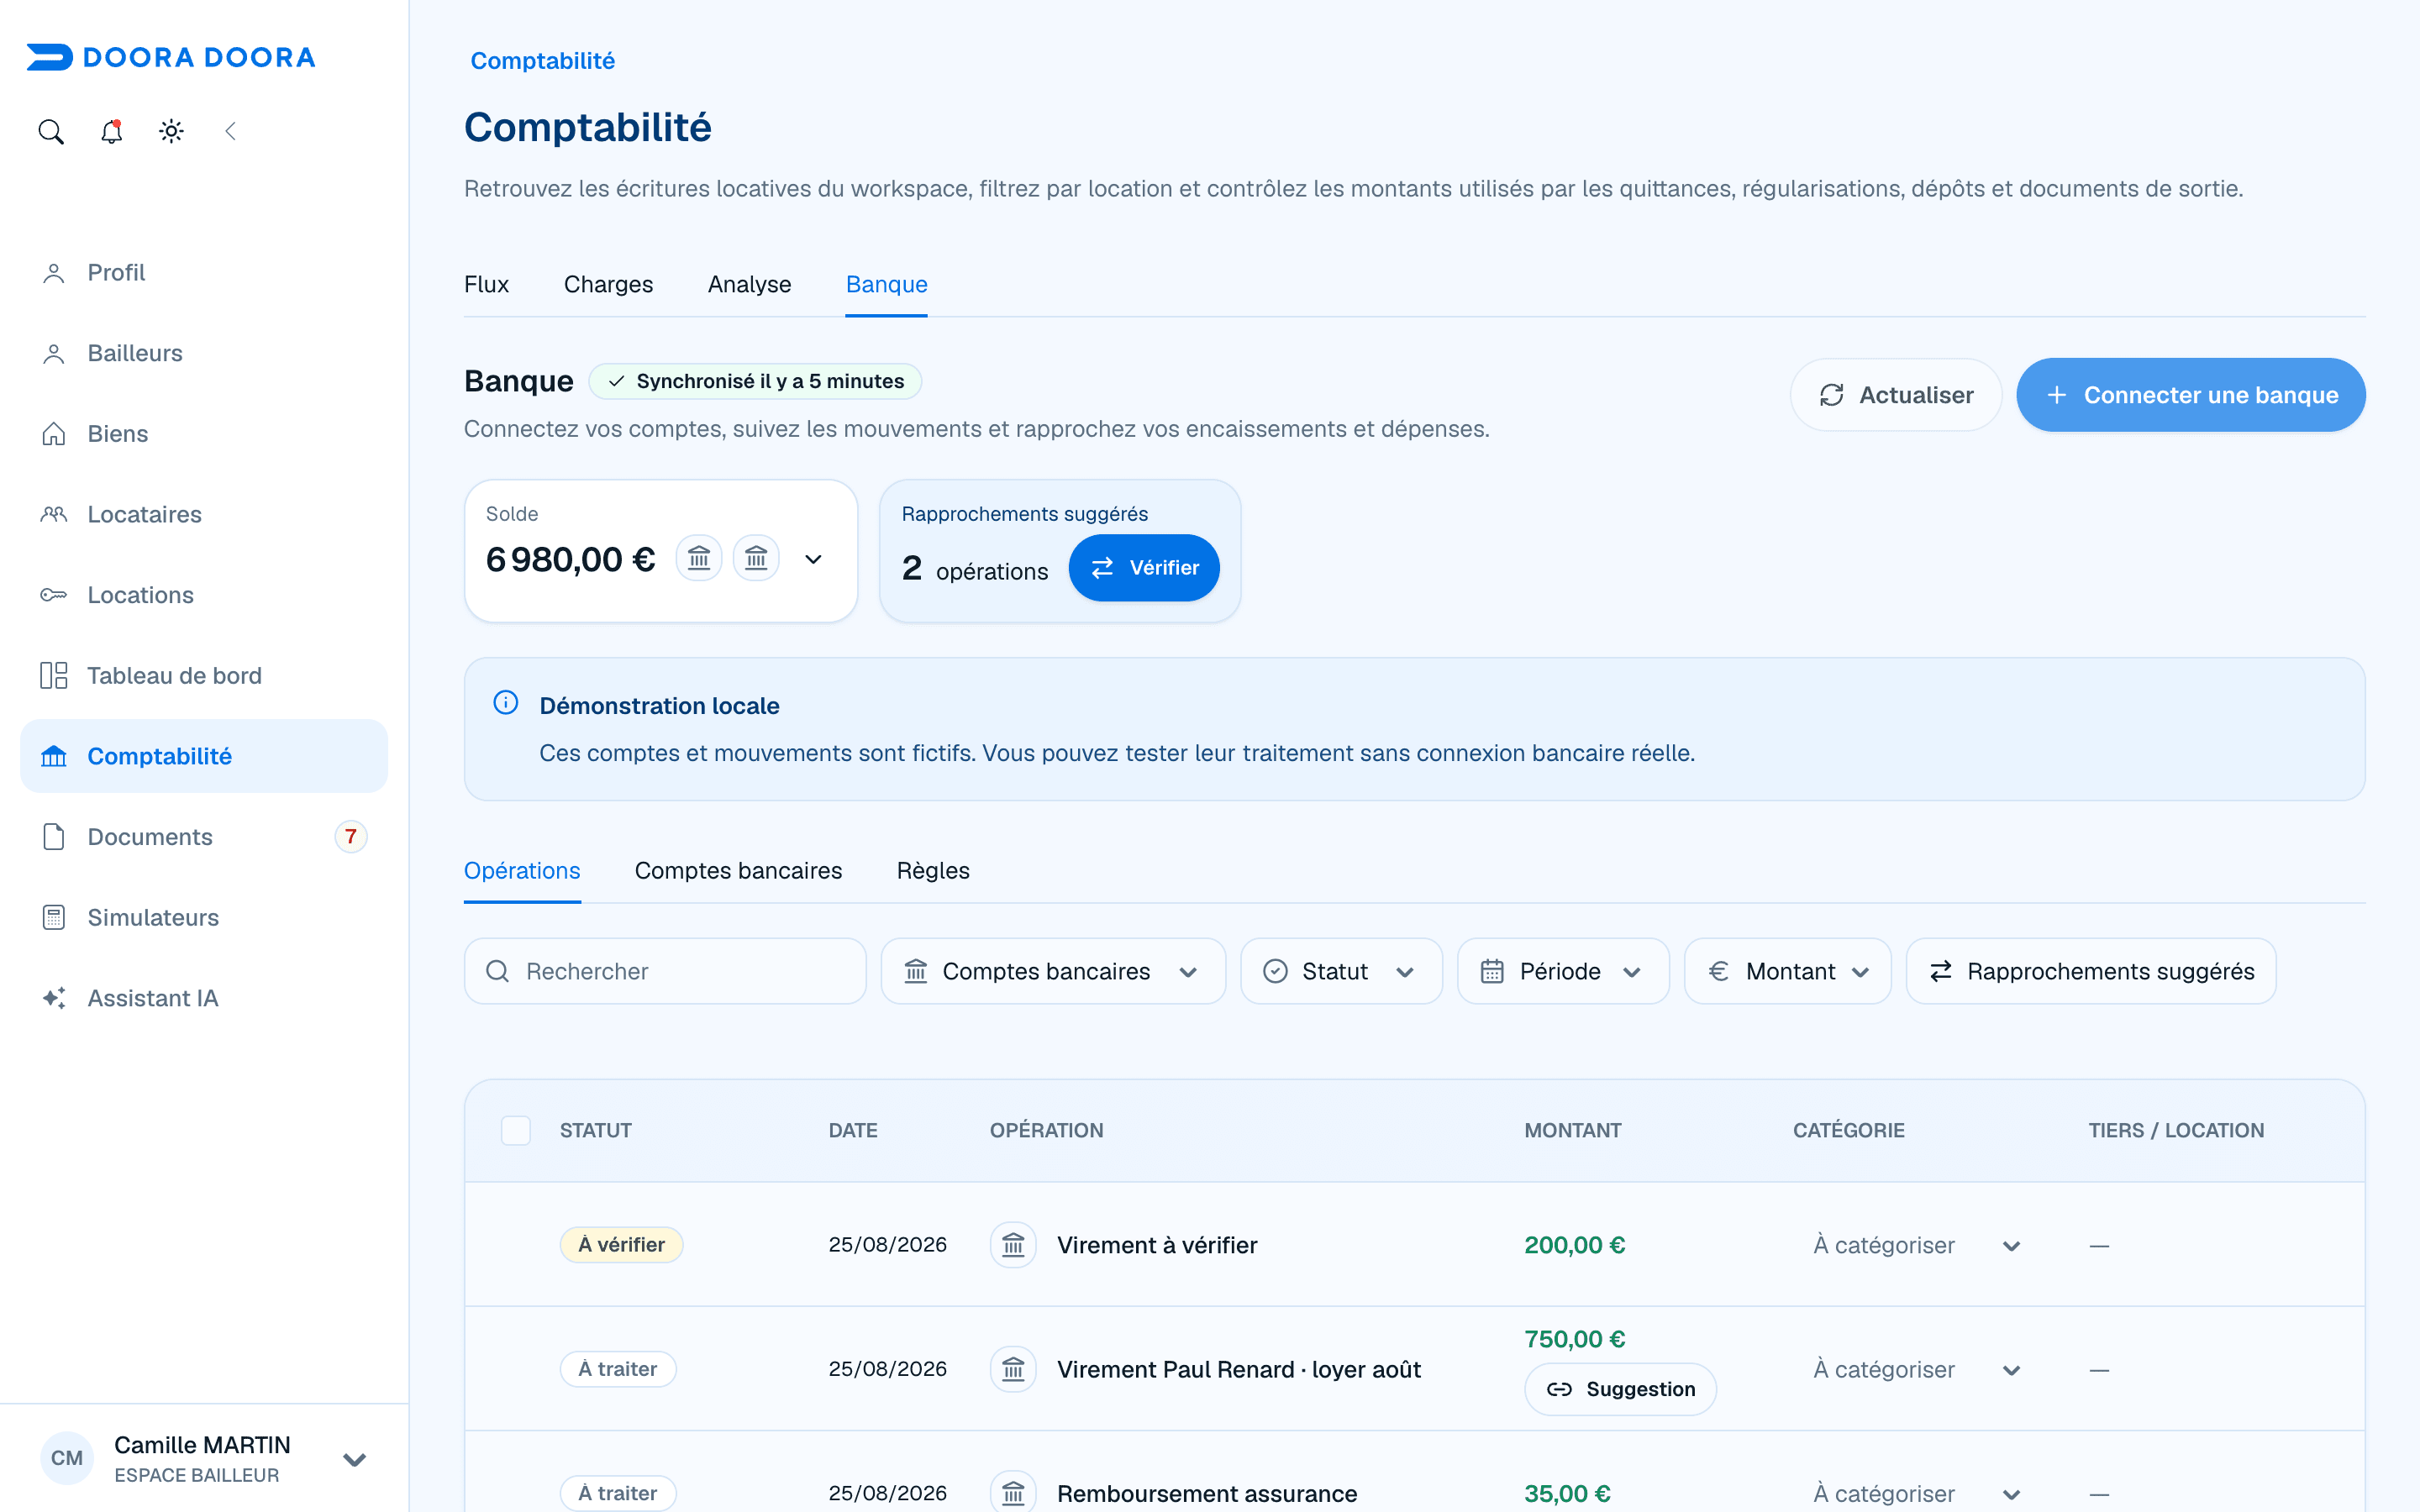Open category dropdown for Virement Paul Renard
The height and width of the screenshot is (1512, 2420).
click(x=1917, y=1369)
